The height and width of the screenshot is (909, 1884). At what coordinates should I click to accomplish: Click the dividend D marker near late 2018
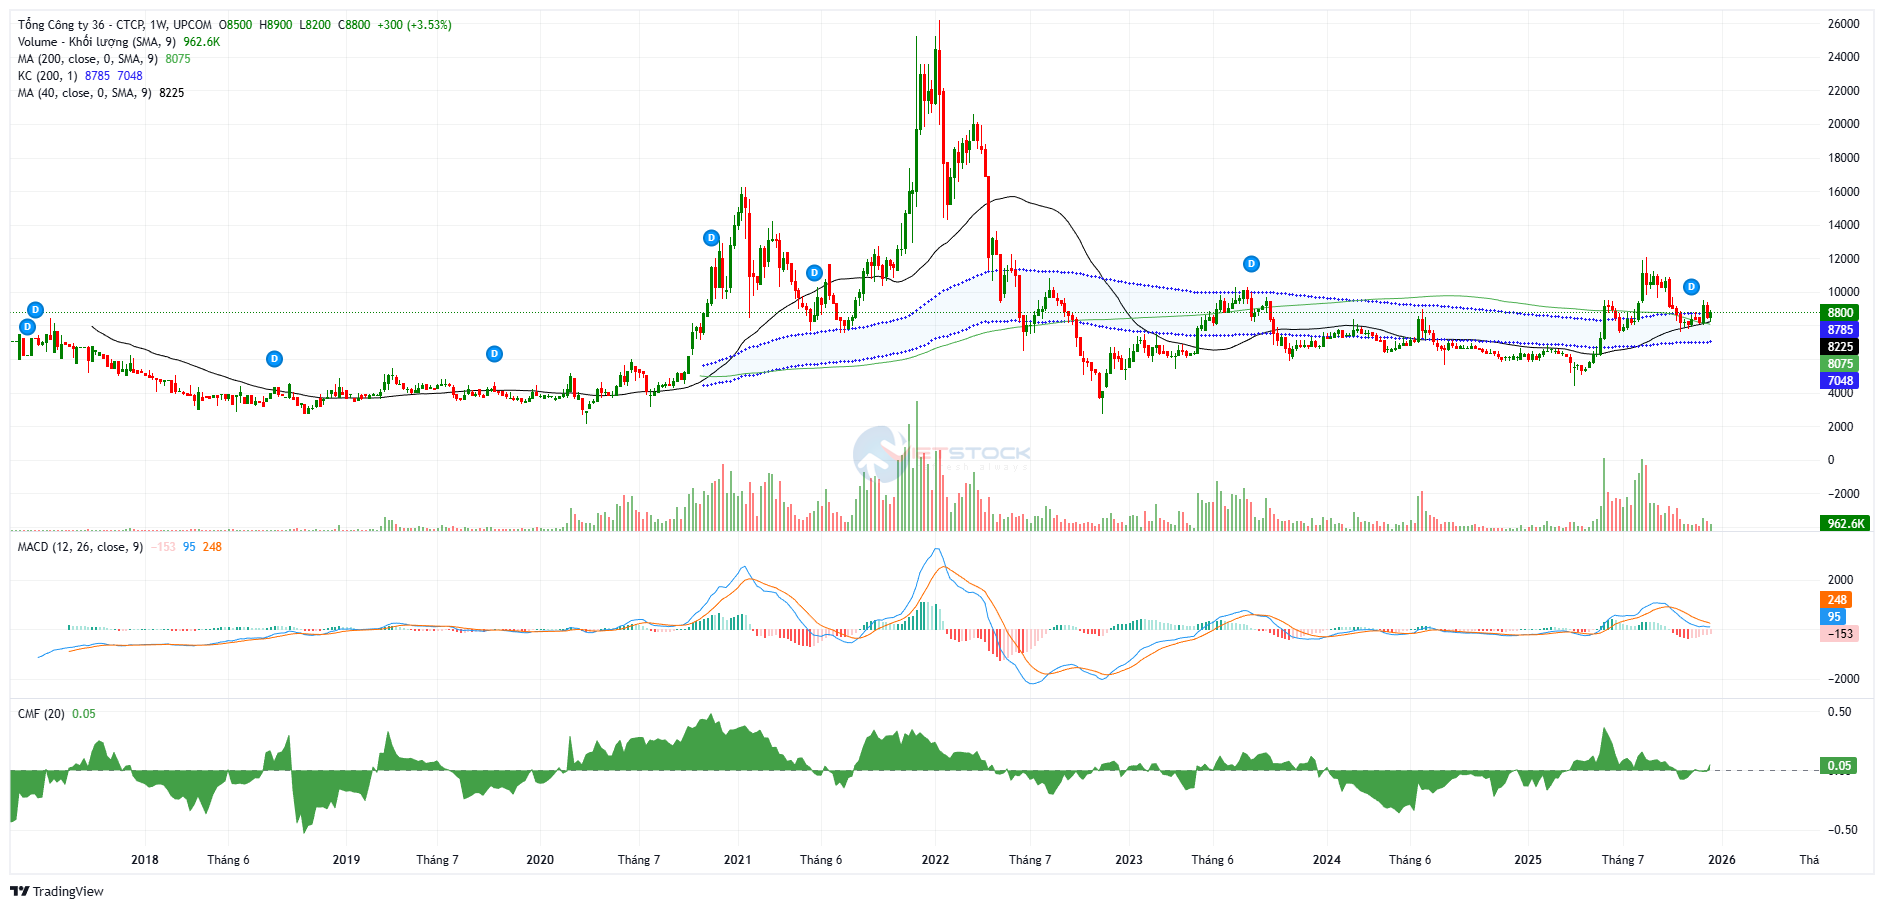click(274, 359)
